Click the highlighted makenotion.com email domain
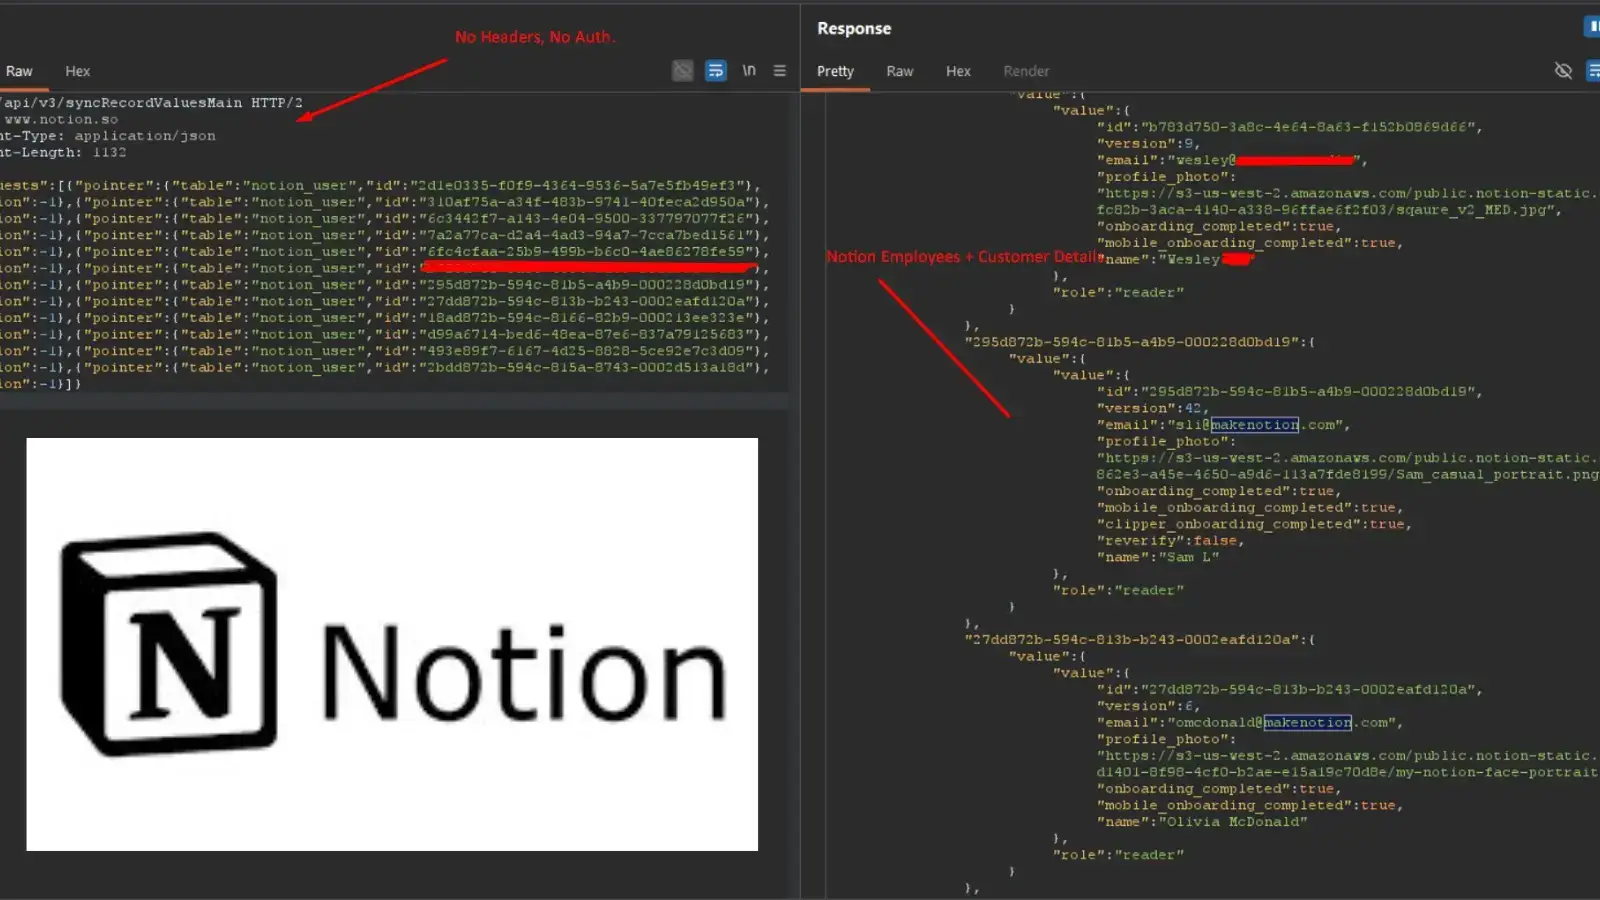The width and height of the screenshot is (1600, 900). coord(1253,424)
